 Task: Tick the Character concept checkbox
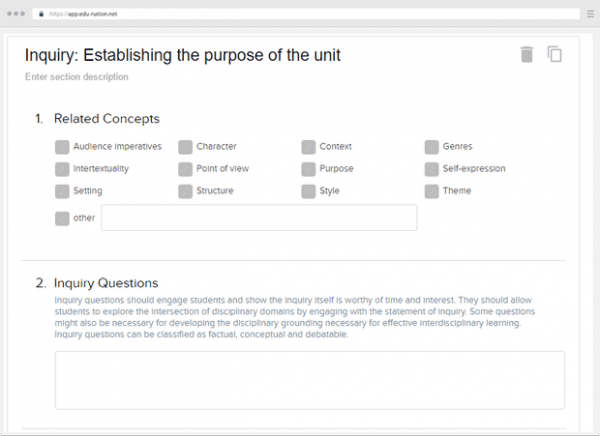point(185,147)
